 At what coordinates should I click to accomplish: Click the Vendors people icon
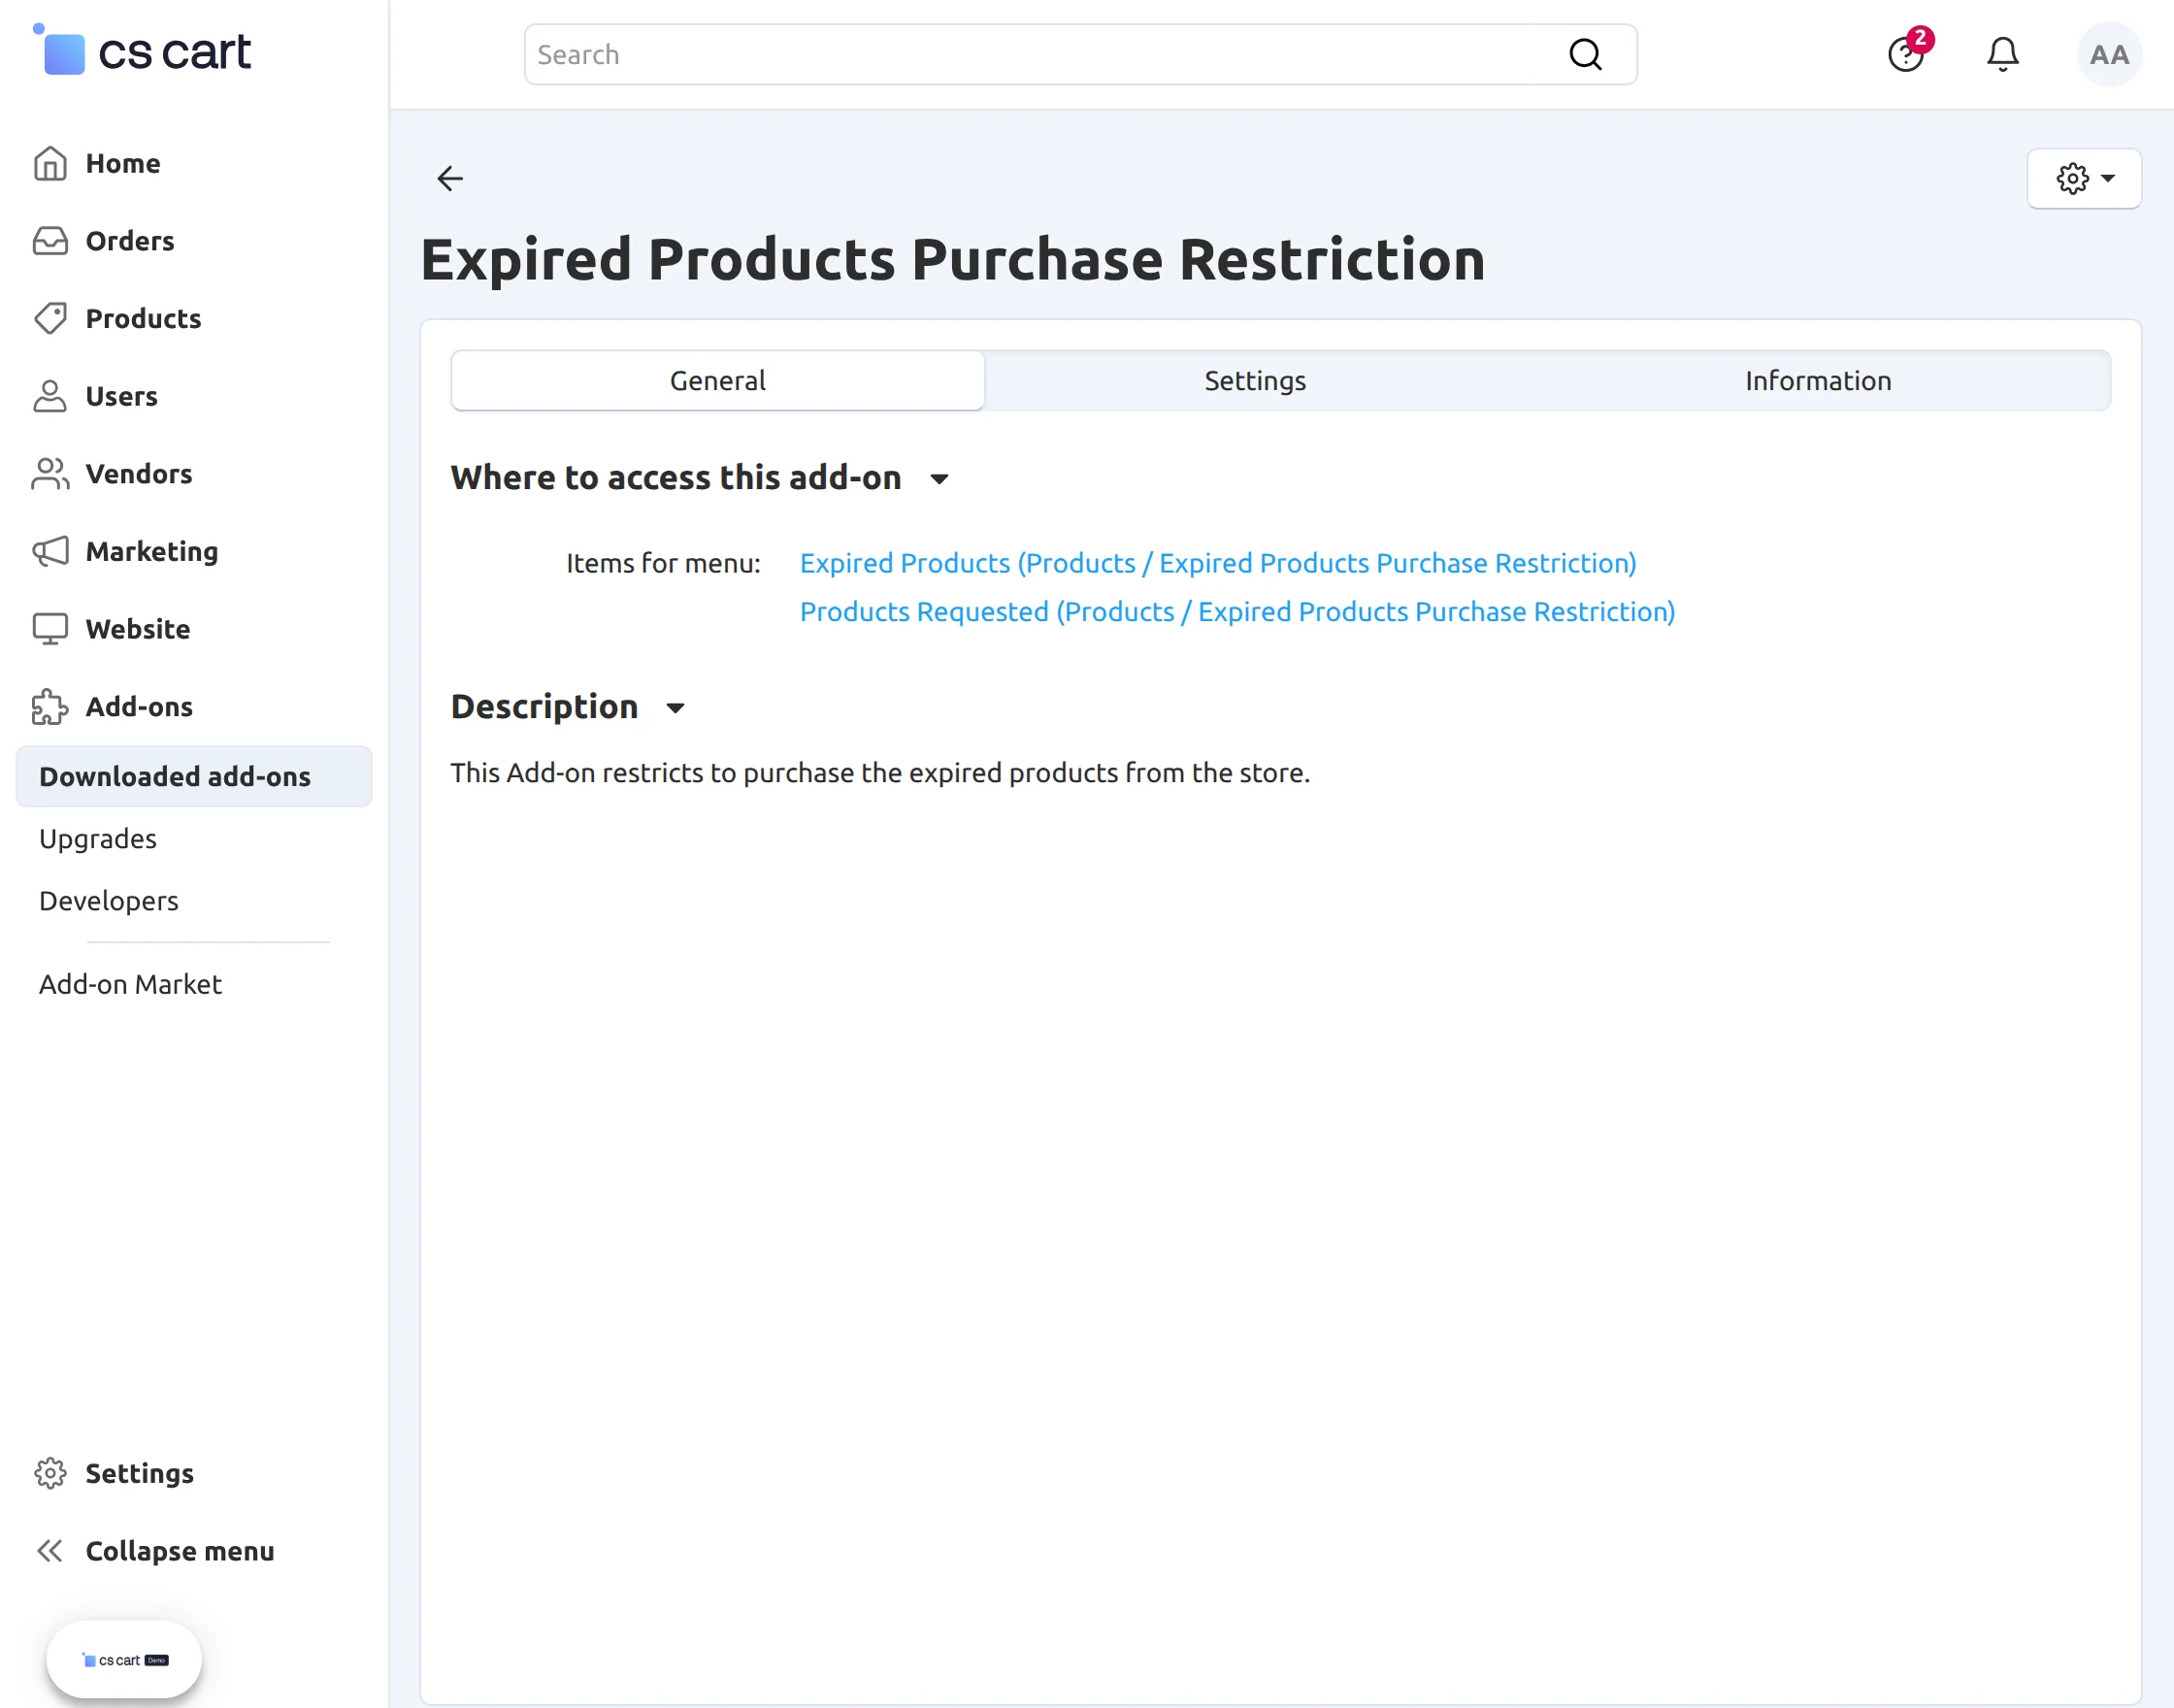[x=50, y=474]
